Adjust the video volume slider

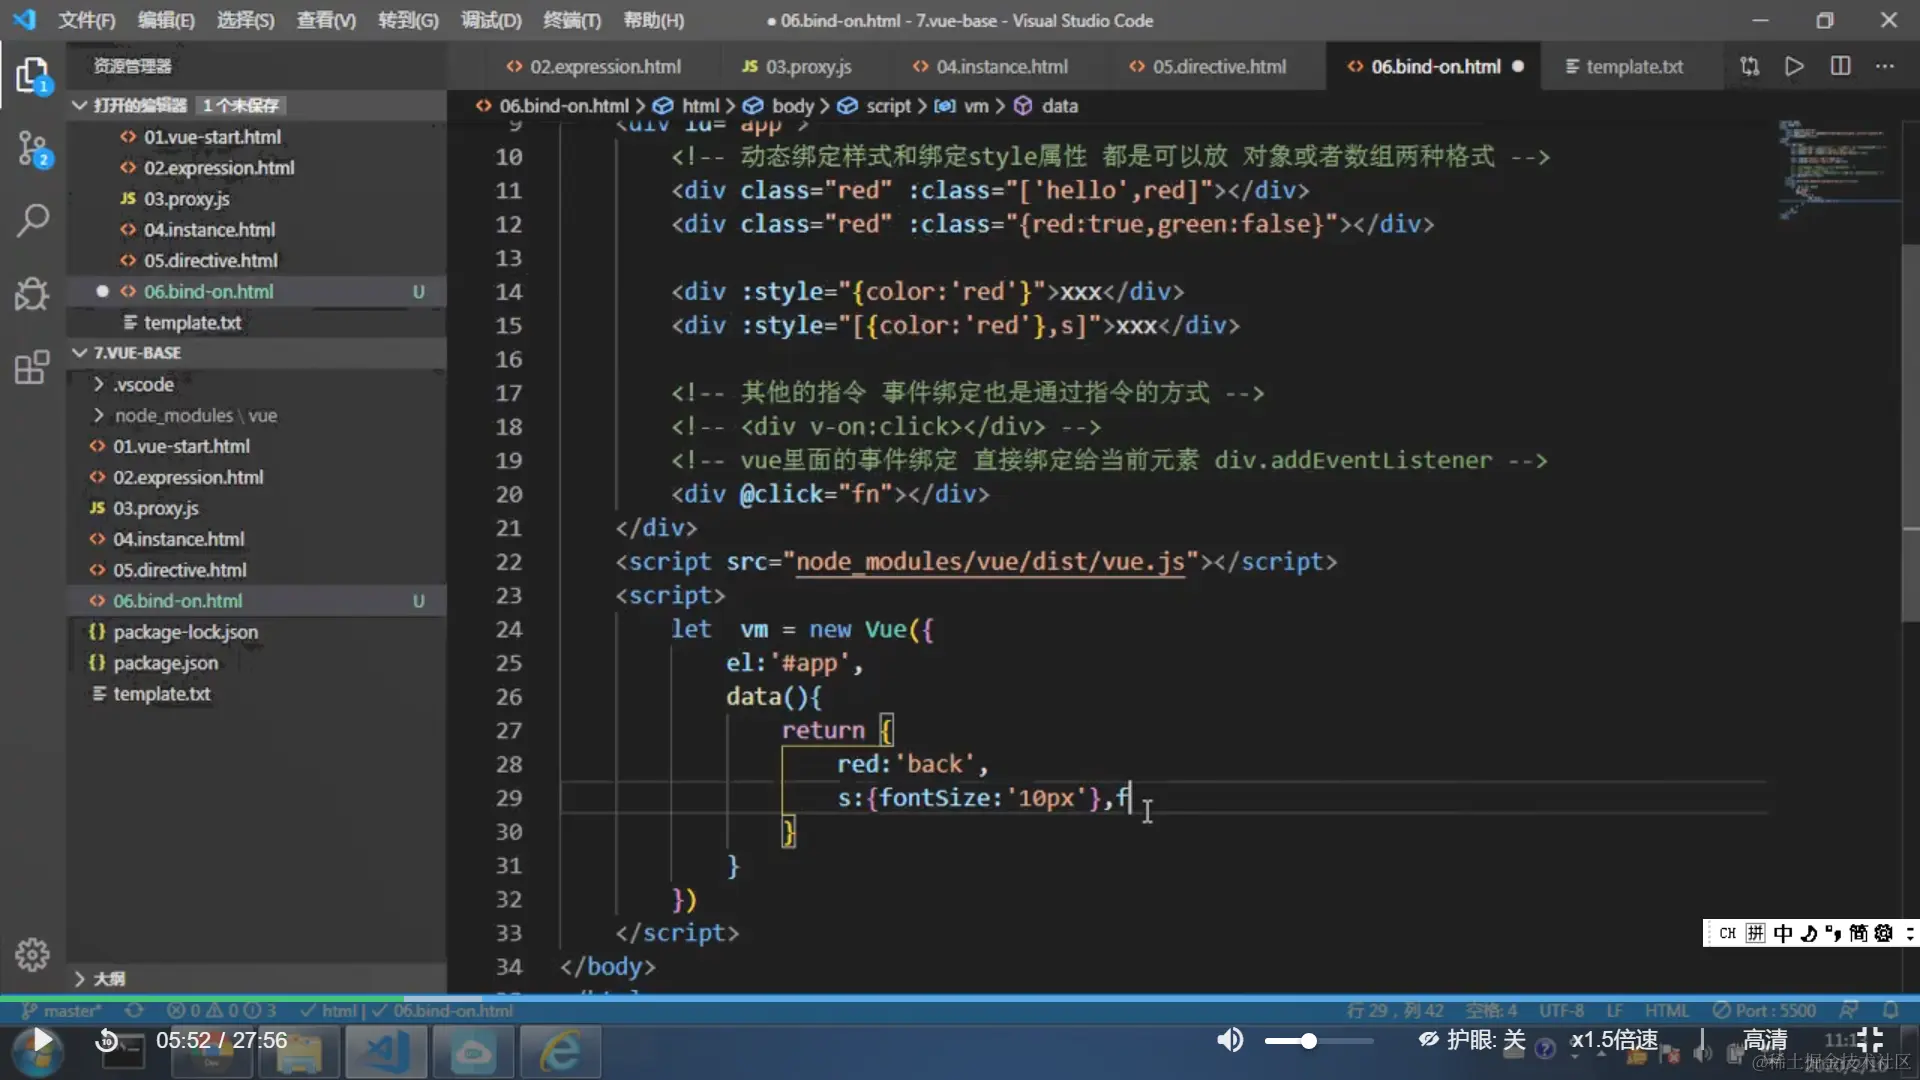tap(1308, 1041)
